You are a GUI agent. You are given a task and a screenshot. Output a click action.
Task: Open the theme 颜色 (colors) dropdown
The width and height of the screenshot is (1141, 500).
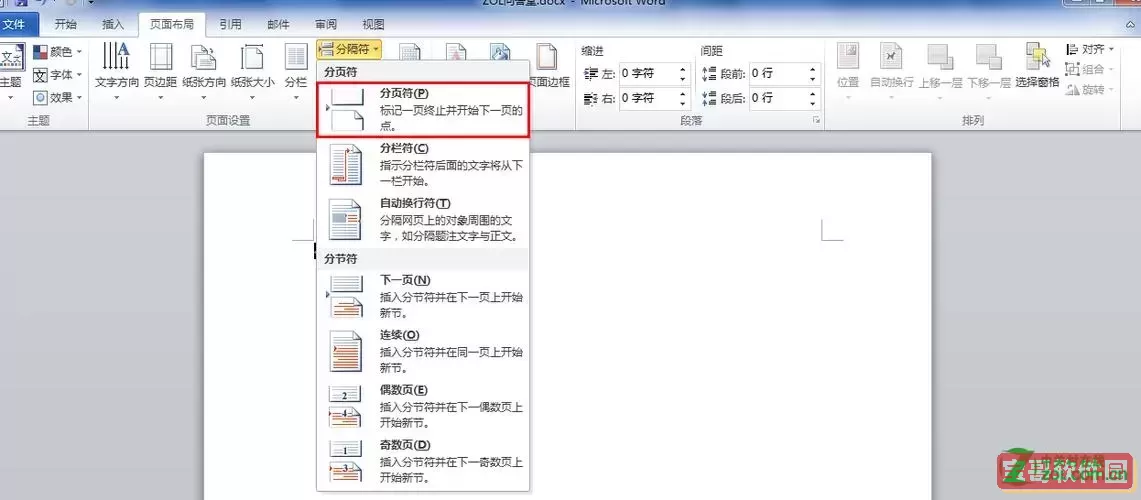(x=57, y=52)
